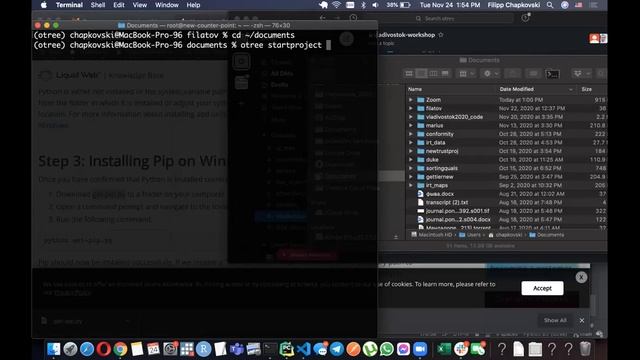This screenshot has width=640, height=360.
Task: Expand the Zoom folder
Action: (x=411, y=100)
